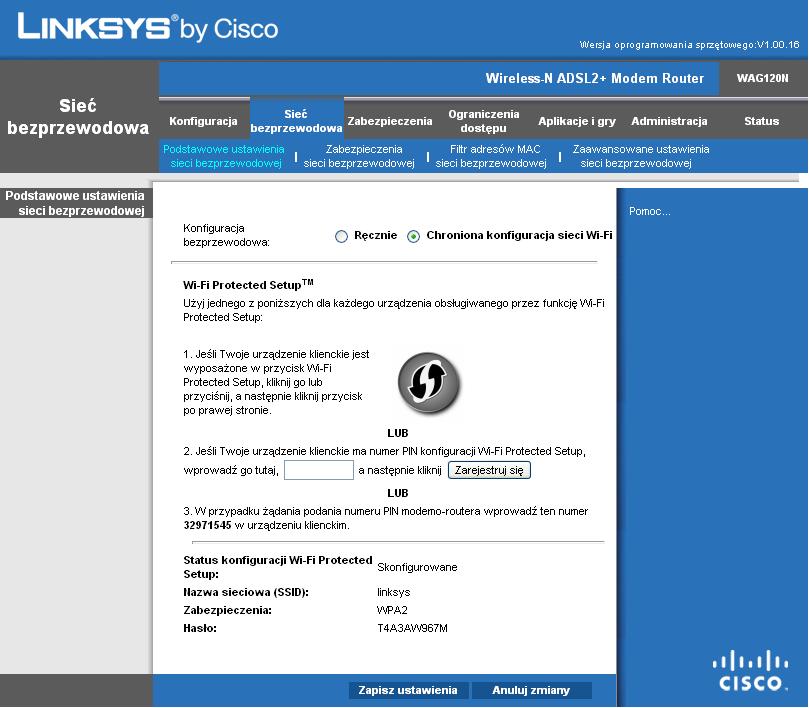Open the Aplikacje i gry tab
Image resolution: width=809 pixels, height=708 pixels.
pyautogui.click(x=577, y=121)
